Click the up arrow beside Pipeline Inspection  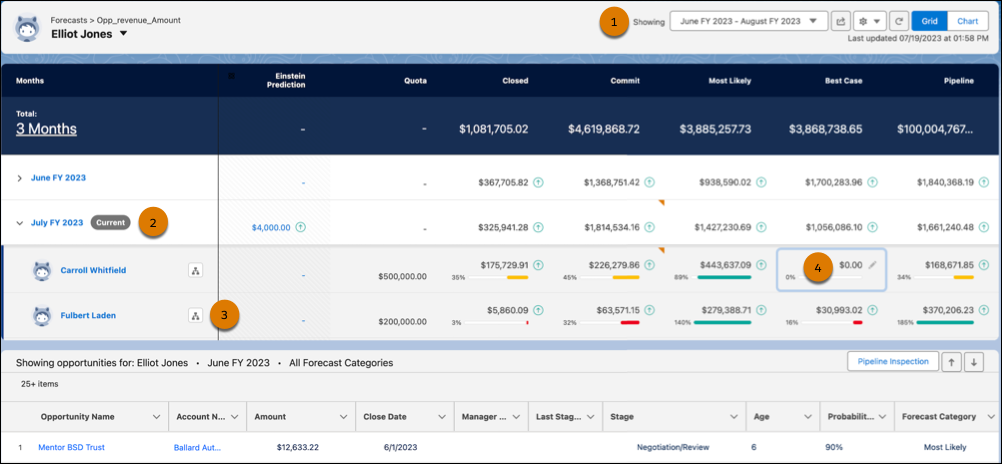click(953, 361)
